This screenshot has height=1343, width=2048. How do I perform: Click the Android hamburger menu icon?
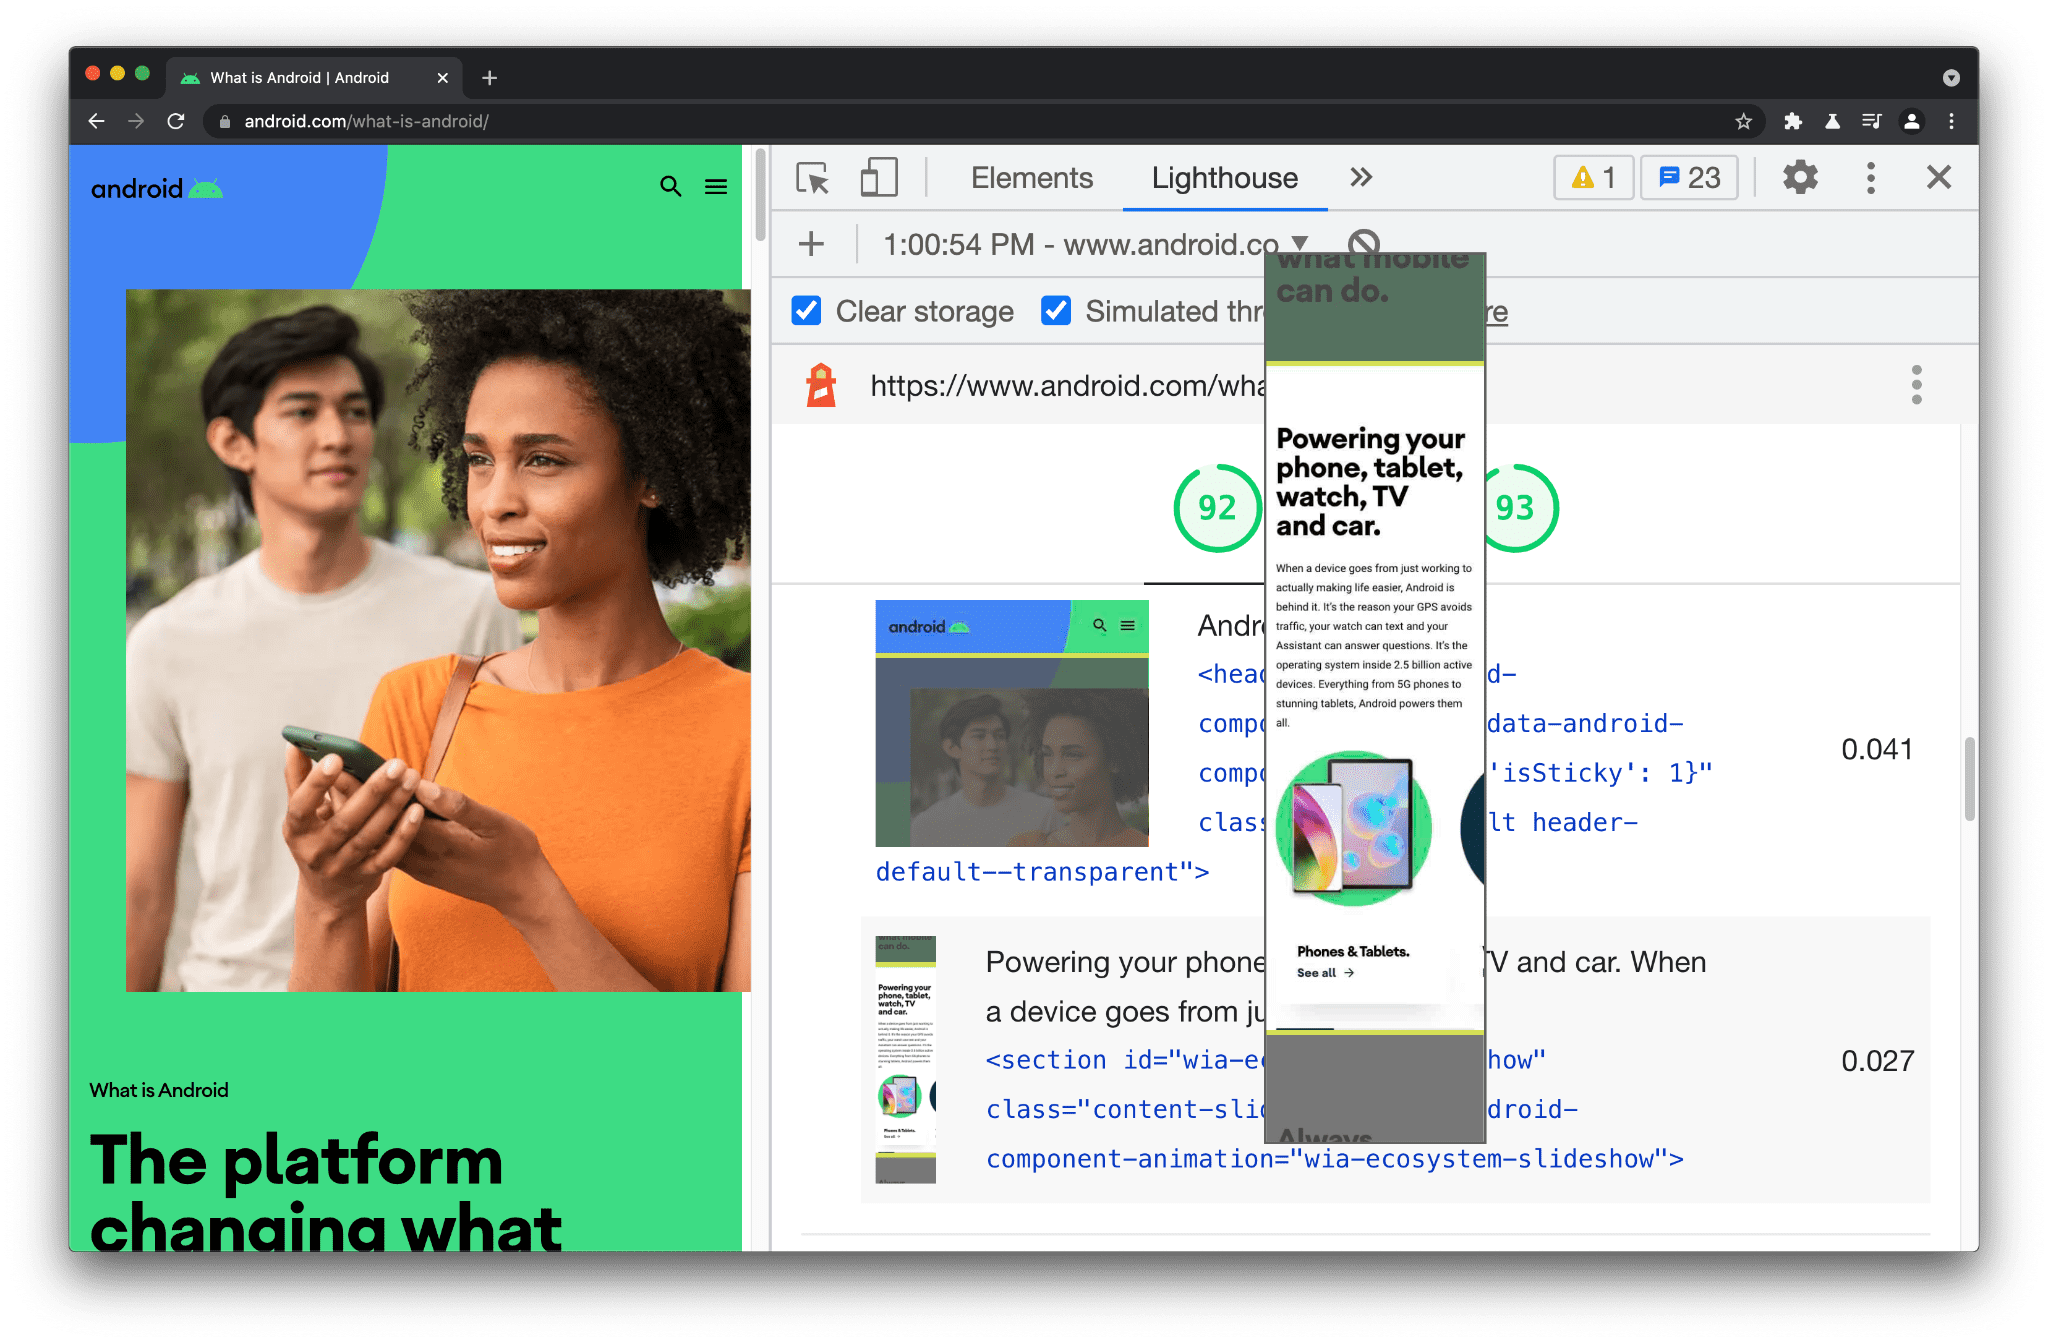pyautogui.click(x=716, y=184)
